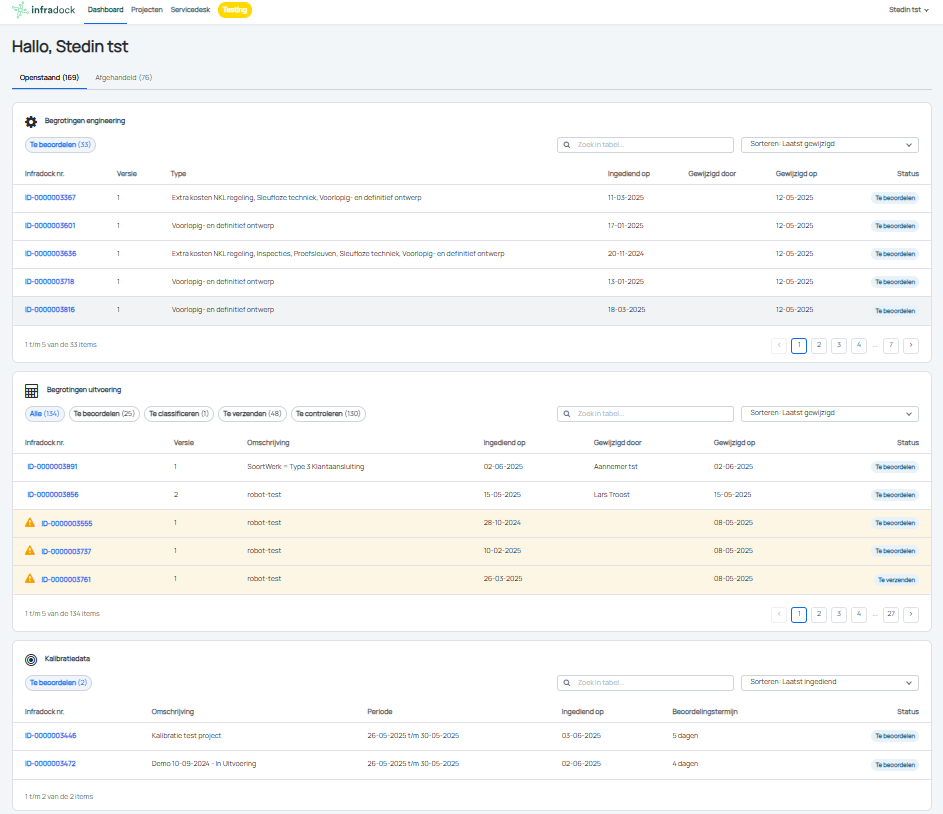Open Kalibratiedata sort dropdown Laatst ingediend
The image size is (943, 814).
click(x=829, y=682)
